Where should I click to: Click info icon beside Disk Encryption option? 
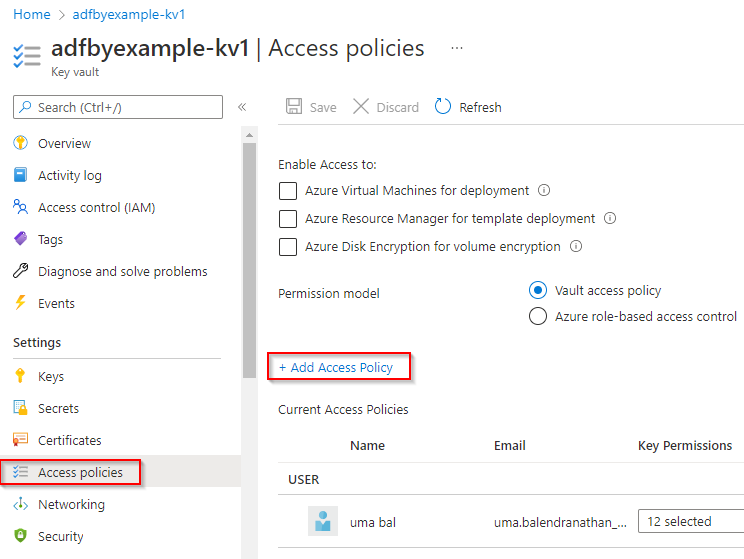point(576,246)
